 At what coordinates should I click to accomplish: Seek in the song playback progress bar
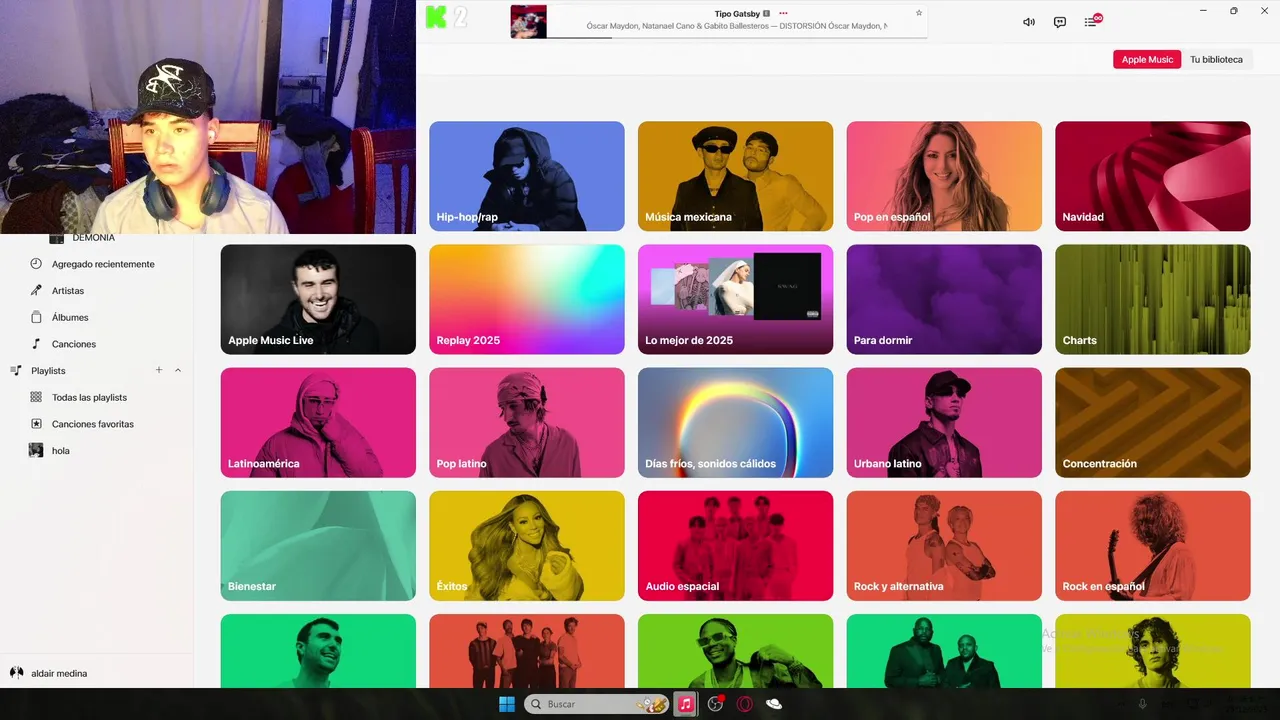point(737,38)
